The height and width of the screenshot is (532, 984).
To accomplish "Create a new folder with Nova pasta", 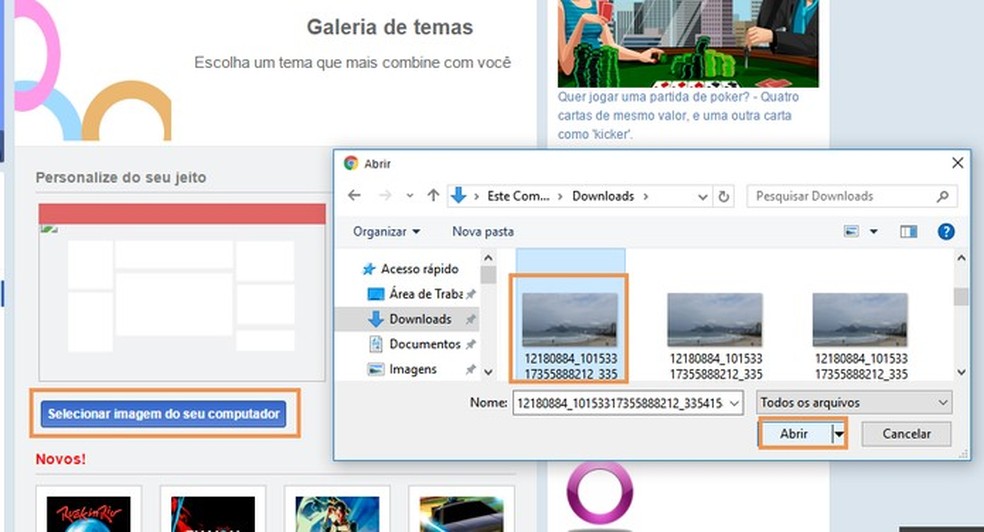I will tap(483, 231).
